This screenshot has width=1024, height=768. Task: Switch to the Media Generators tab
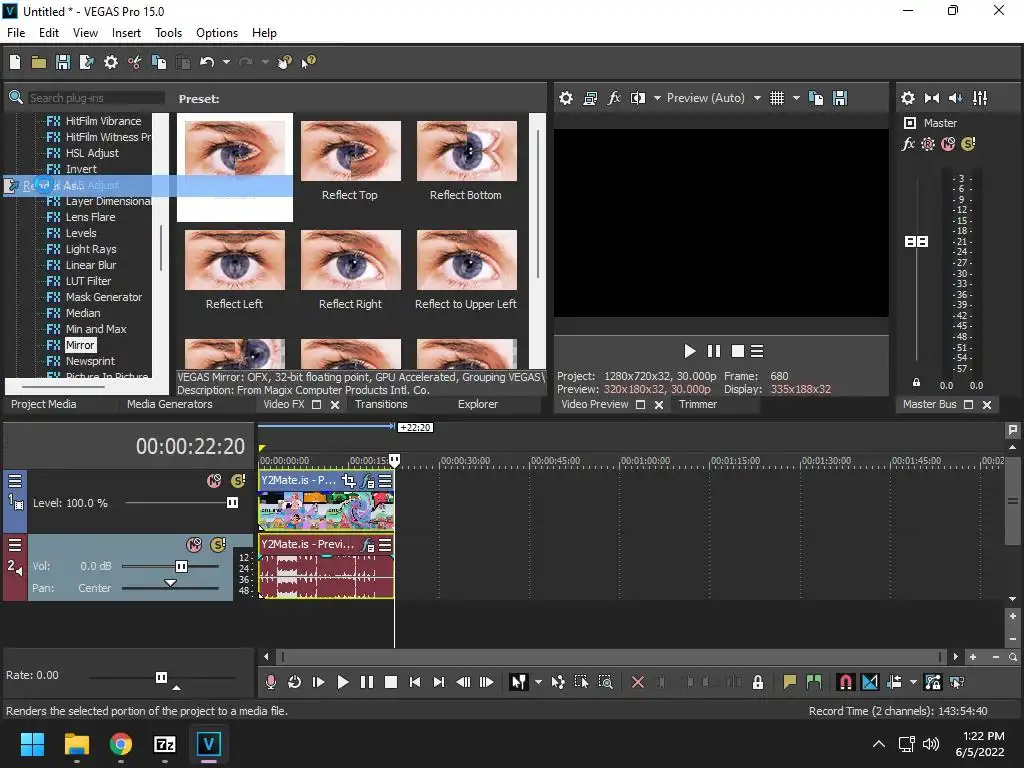click(x=170, y=404)
